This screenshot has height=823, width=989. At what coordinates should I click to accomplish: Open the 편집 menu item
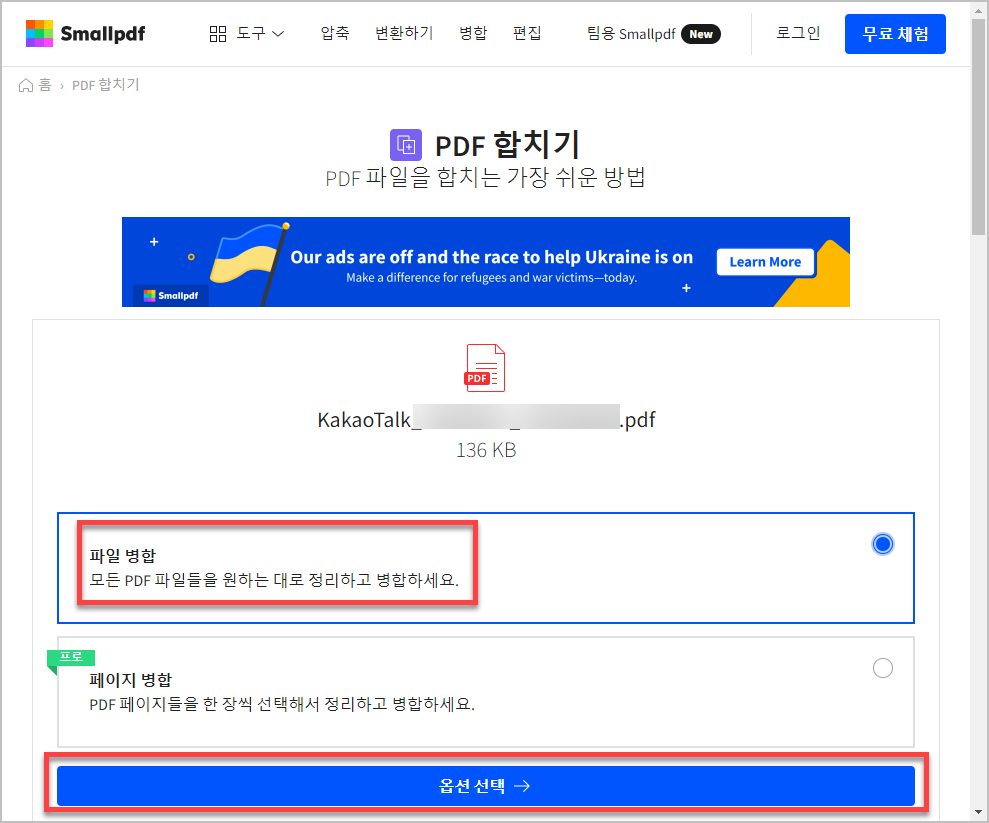(528, 33)
